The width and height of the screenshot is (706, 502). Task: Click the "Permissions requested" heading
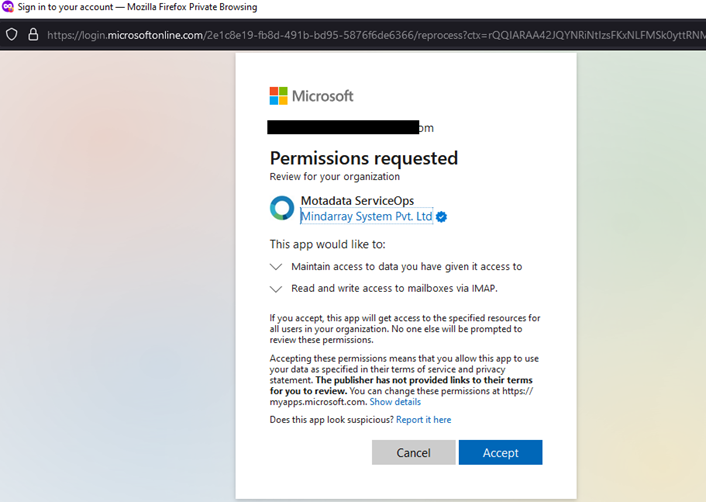click(x=363, y=158)
